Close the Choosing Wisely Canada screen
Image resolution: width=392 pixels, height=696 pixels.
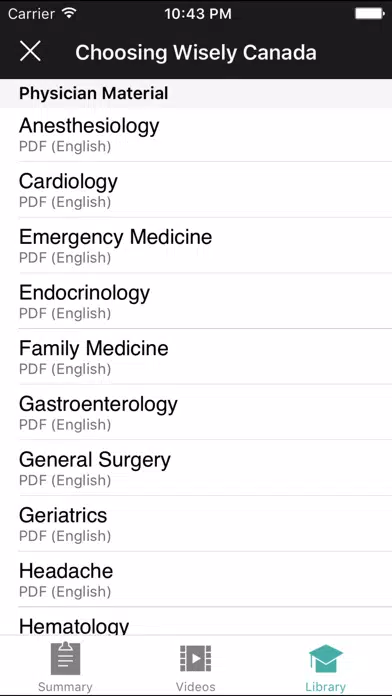point(30,51)
